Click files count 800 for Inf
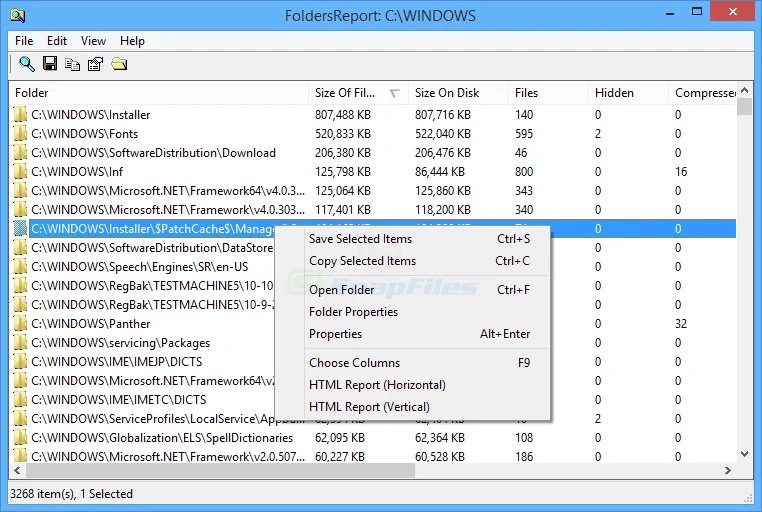The height and width of the screenshot is (512, 762). (524, 171)
